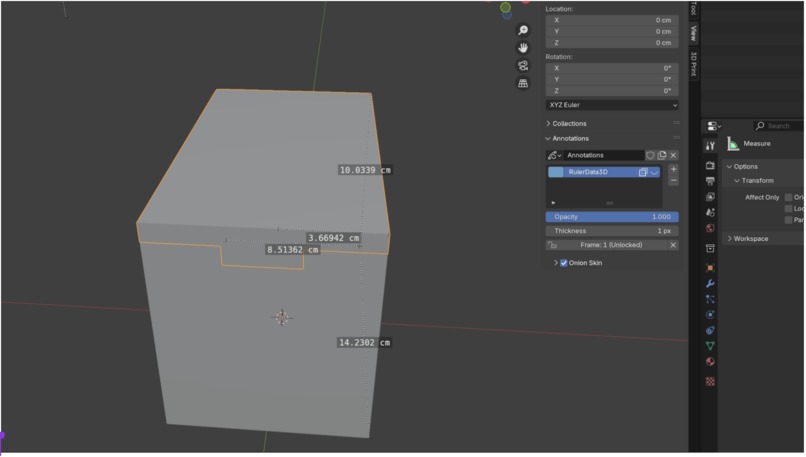The image size is (806, 457).
Task: Expand the annotation layer list filter arrow
Action: [x=553, y=203]
